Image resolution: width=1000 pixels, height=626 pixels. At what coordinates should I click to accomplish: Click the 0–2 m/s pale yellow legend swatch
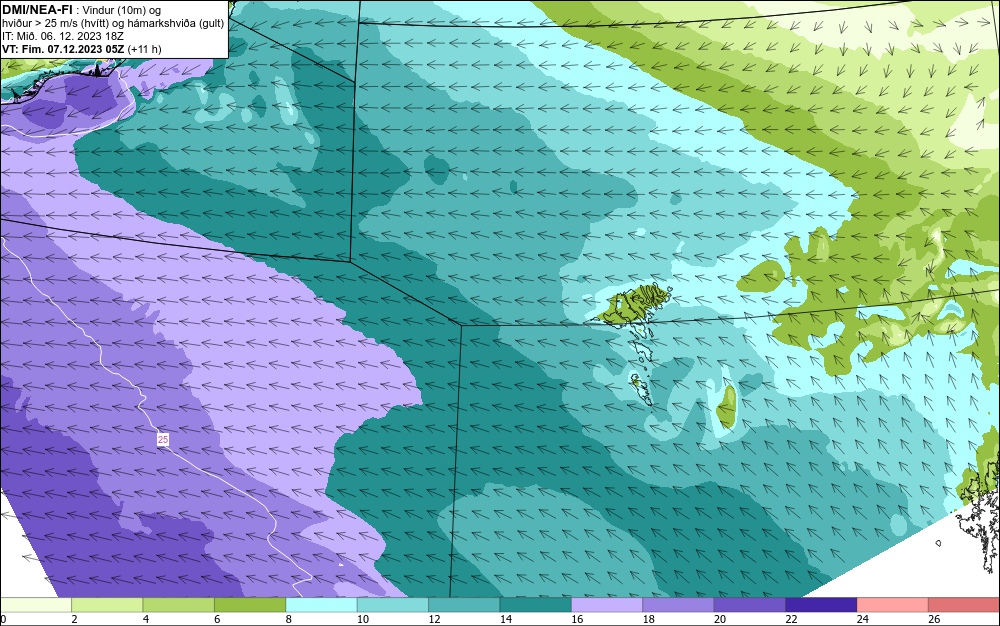pos(36,605)
